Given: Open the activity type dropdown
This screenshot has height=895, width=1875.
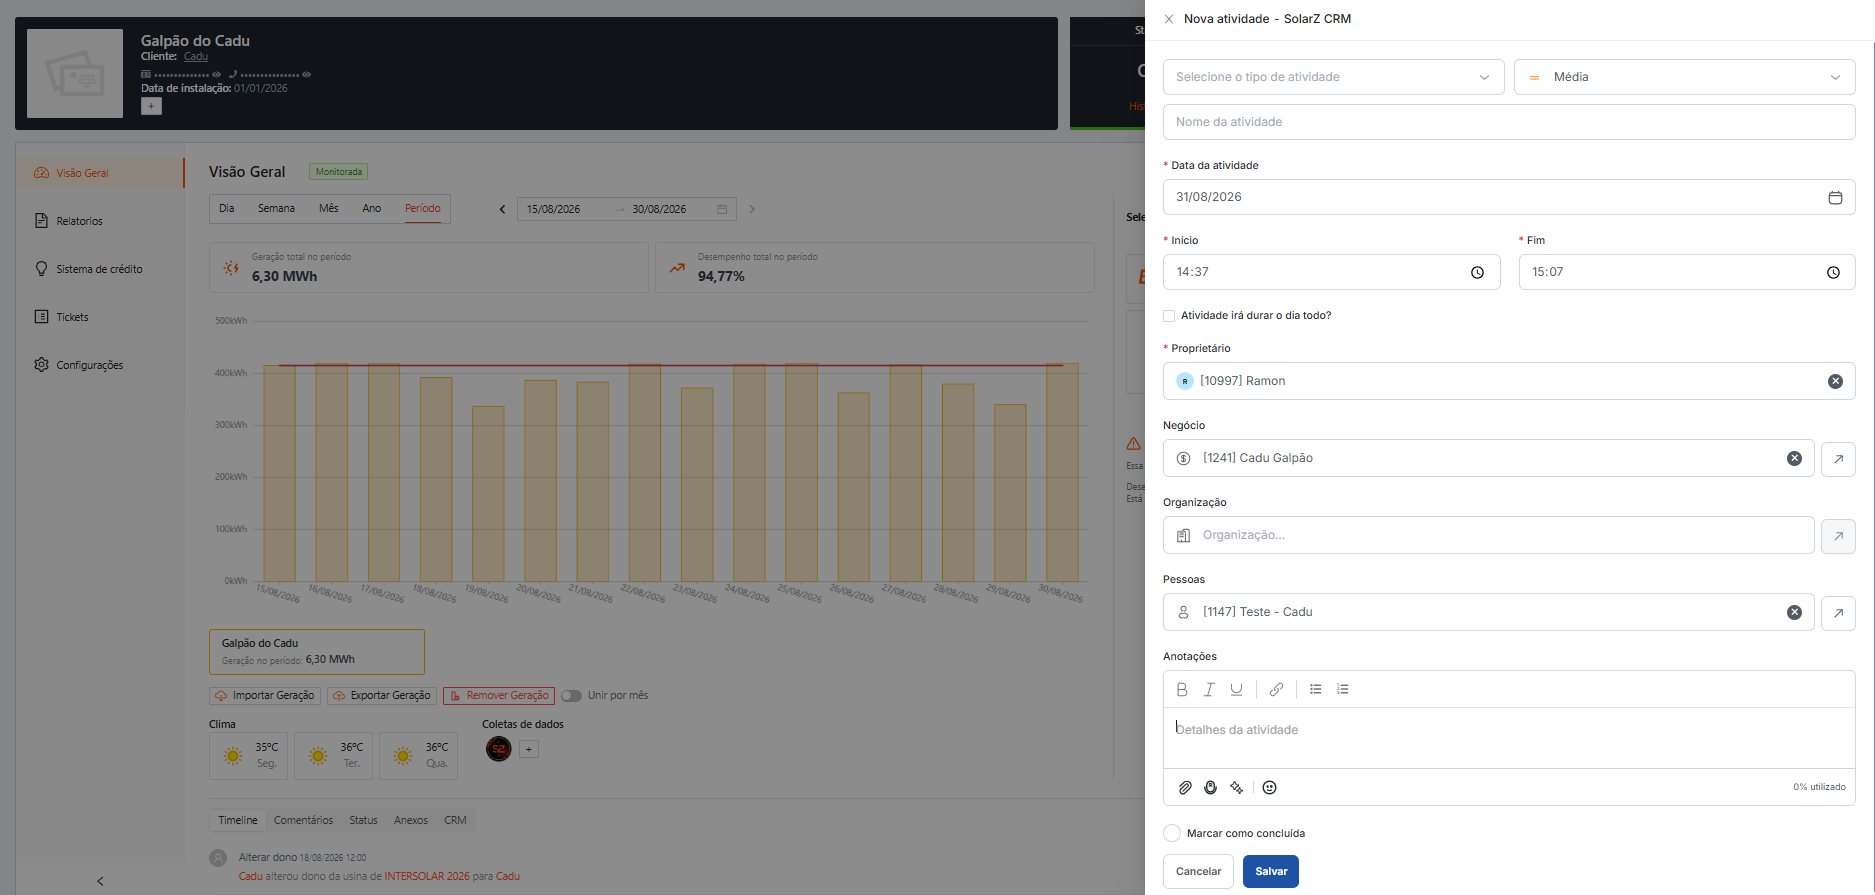Looking at the screenshot, I should 1333,77.
